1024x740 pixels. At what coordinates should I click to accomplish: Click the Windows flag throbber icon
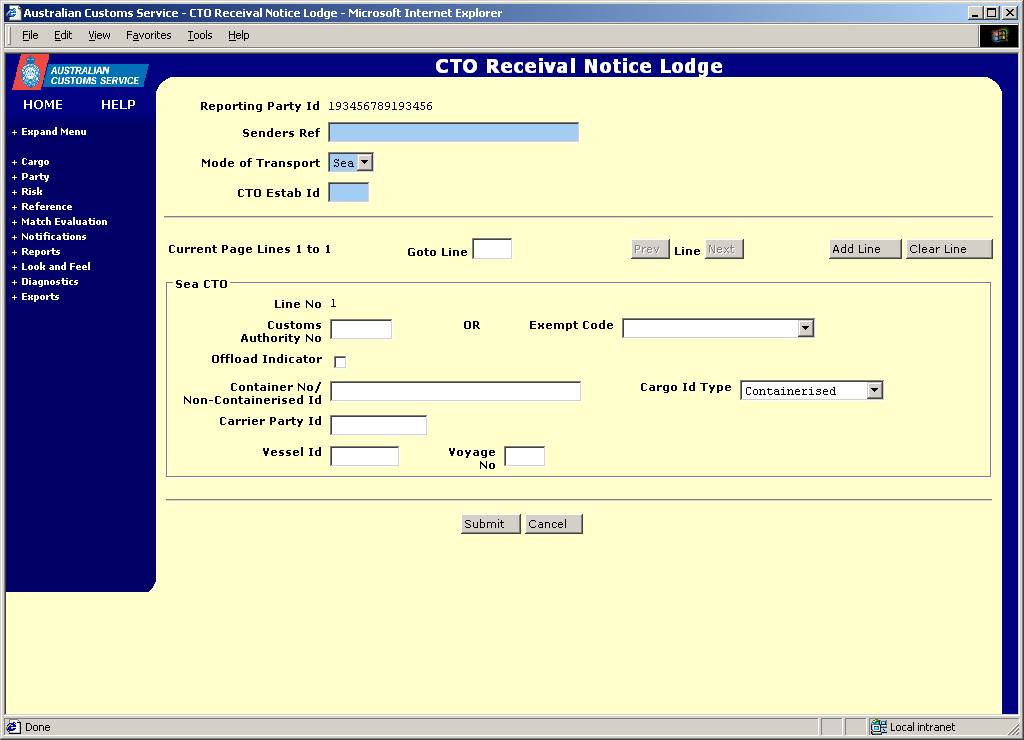pyautogui.click(x=999, y=35)
